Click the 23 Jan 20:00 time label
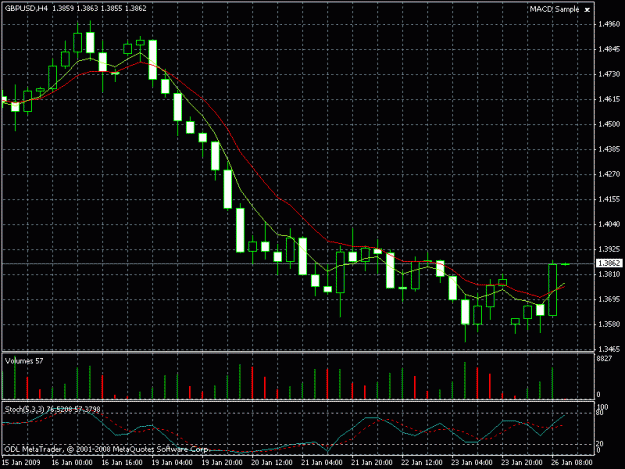625x469 pixels. point(522,462)
